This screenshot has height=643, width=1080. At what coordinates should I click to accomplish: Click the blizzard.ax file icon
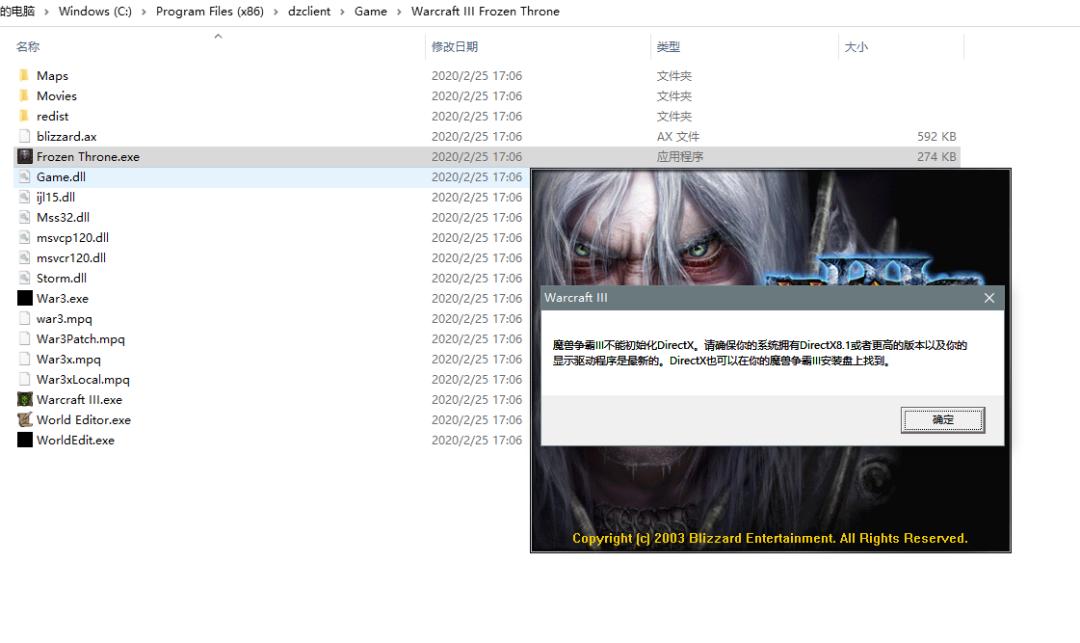24,136
